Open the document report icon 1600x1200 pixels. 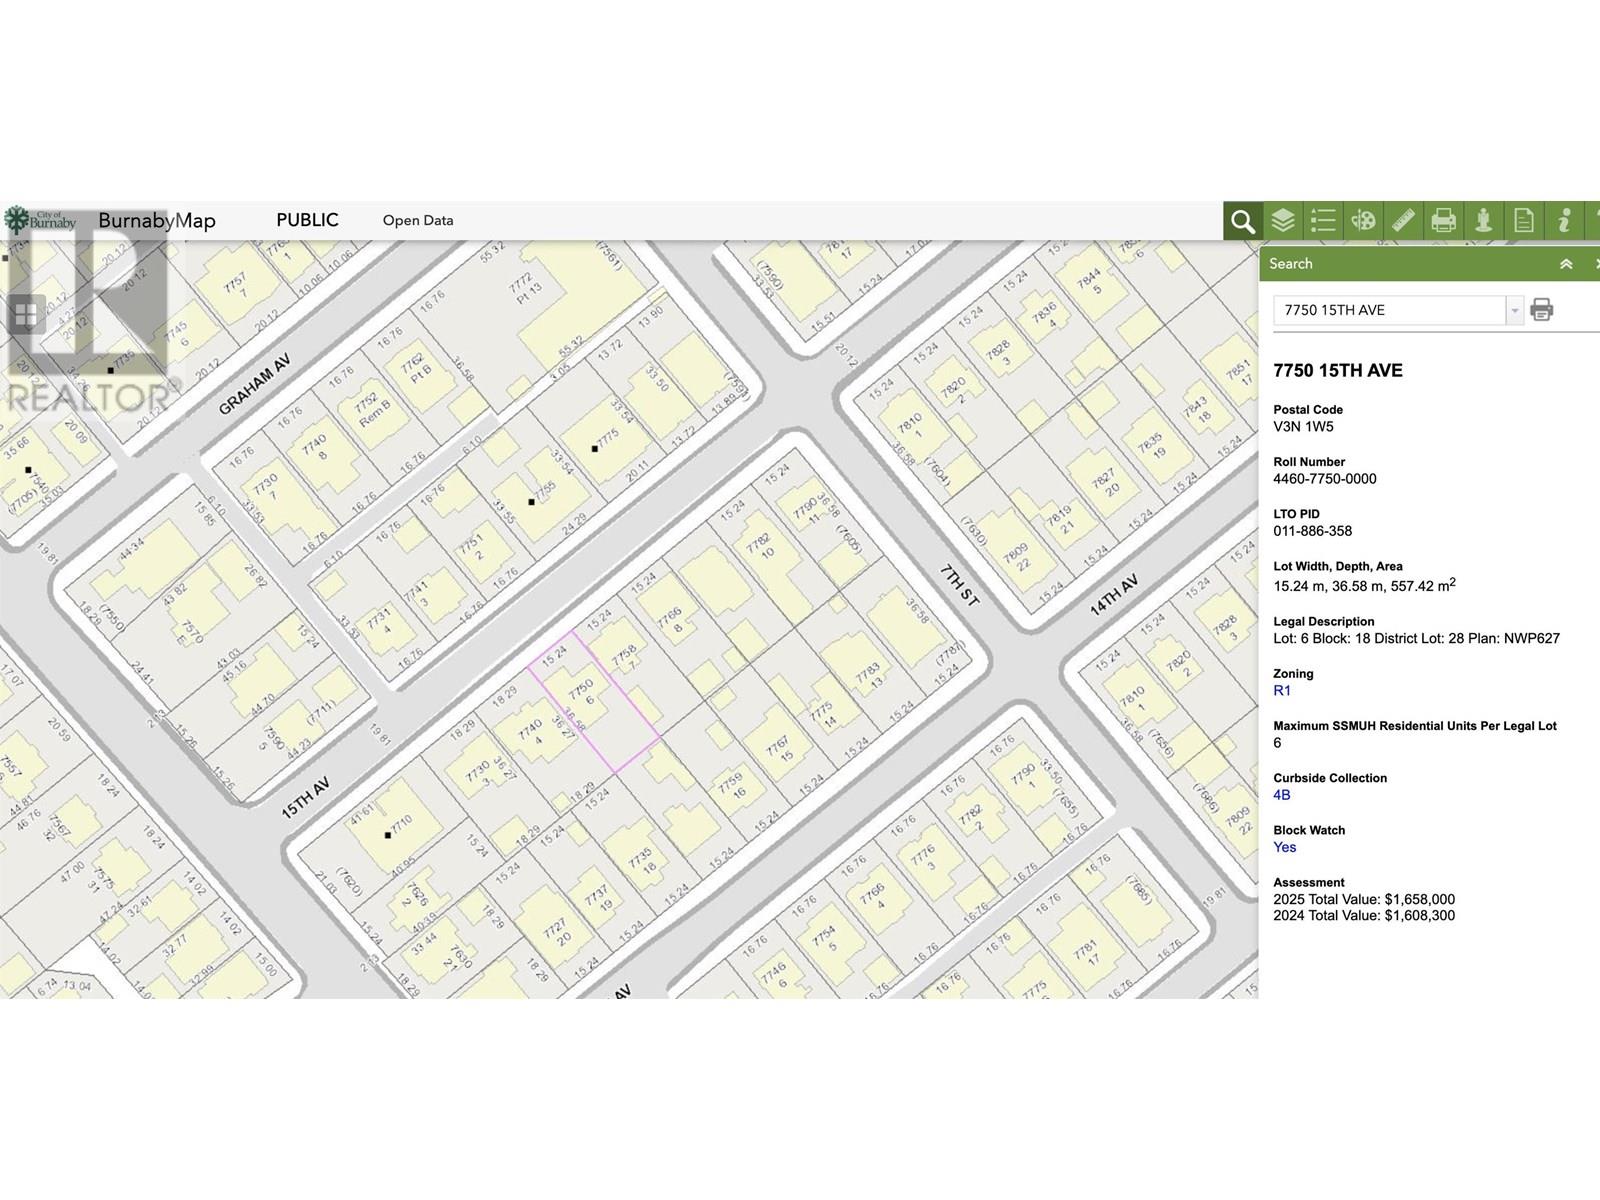pos(1524,221)
